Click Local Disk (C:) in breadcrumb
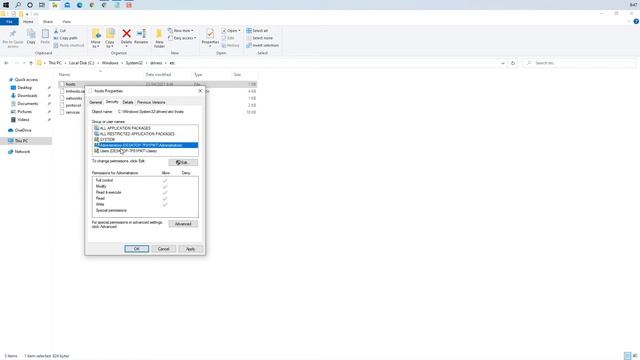640x360 pixels. [81, 63]
